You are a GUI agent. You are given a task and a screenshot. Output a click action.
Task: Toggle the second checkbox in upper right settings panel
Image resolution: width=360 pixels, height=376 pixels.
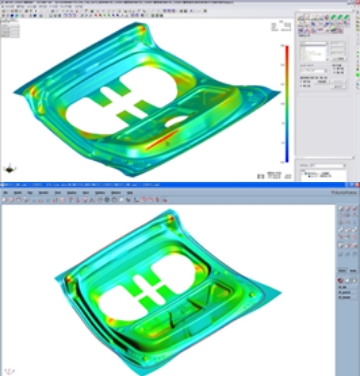click(x=301, y=86)
